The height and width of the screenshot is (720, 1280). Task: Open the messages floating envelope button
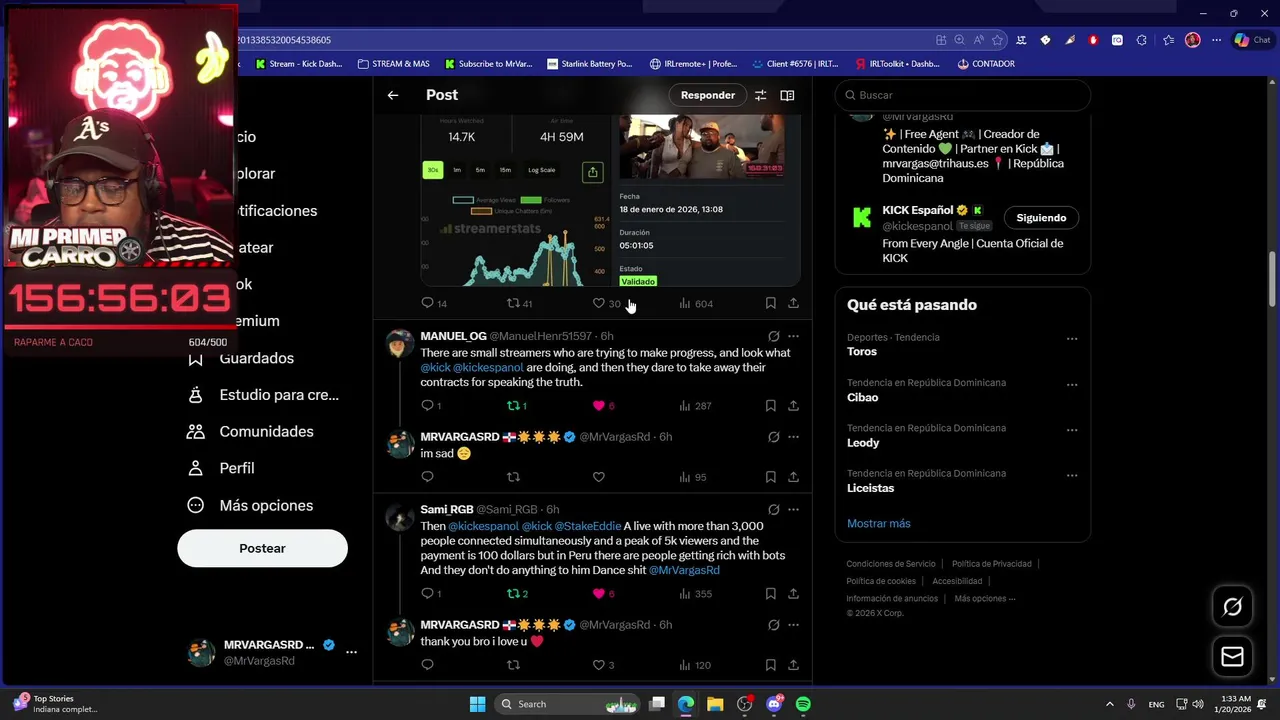(x=1233, y=656)
